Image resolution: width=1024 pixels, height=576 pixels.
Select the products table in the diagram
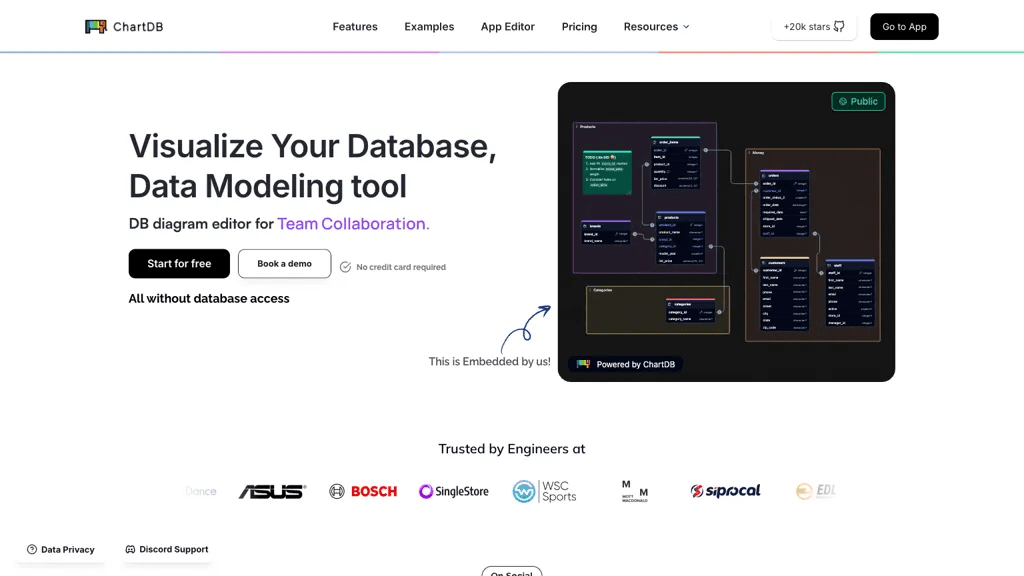[x=680, y=238]
